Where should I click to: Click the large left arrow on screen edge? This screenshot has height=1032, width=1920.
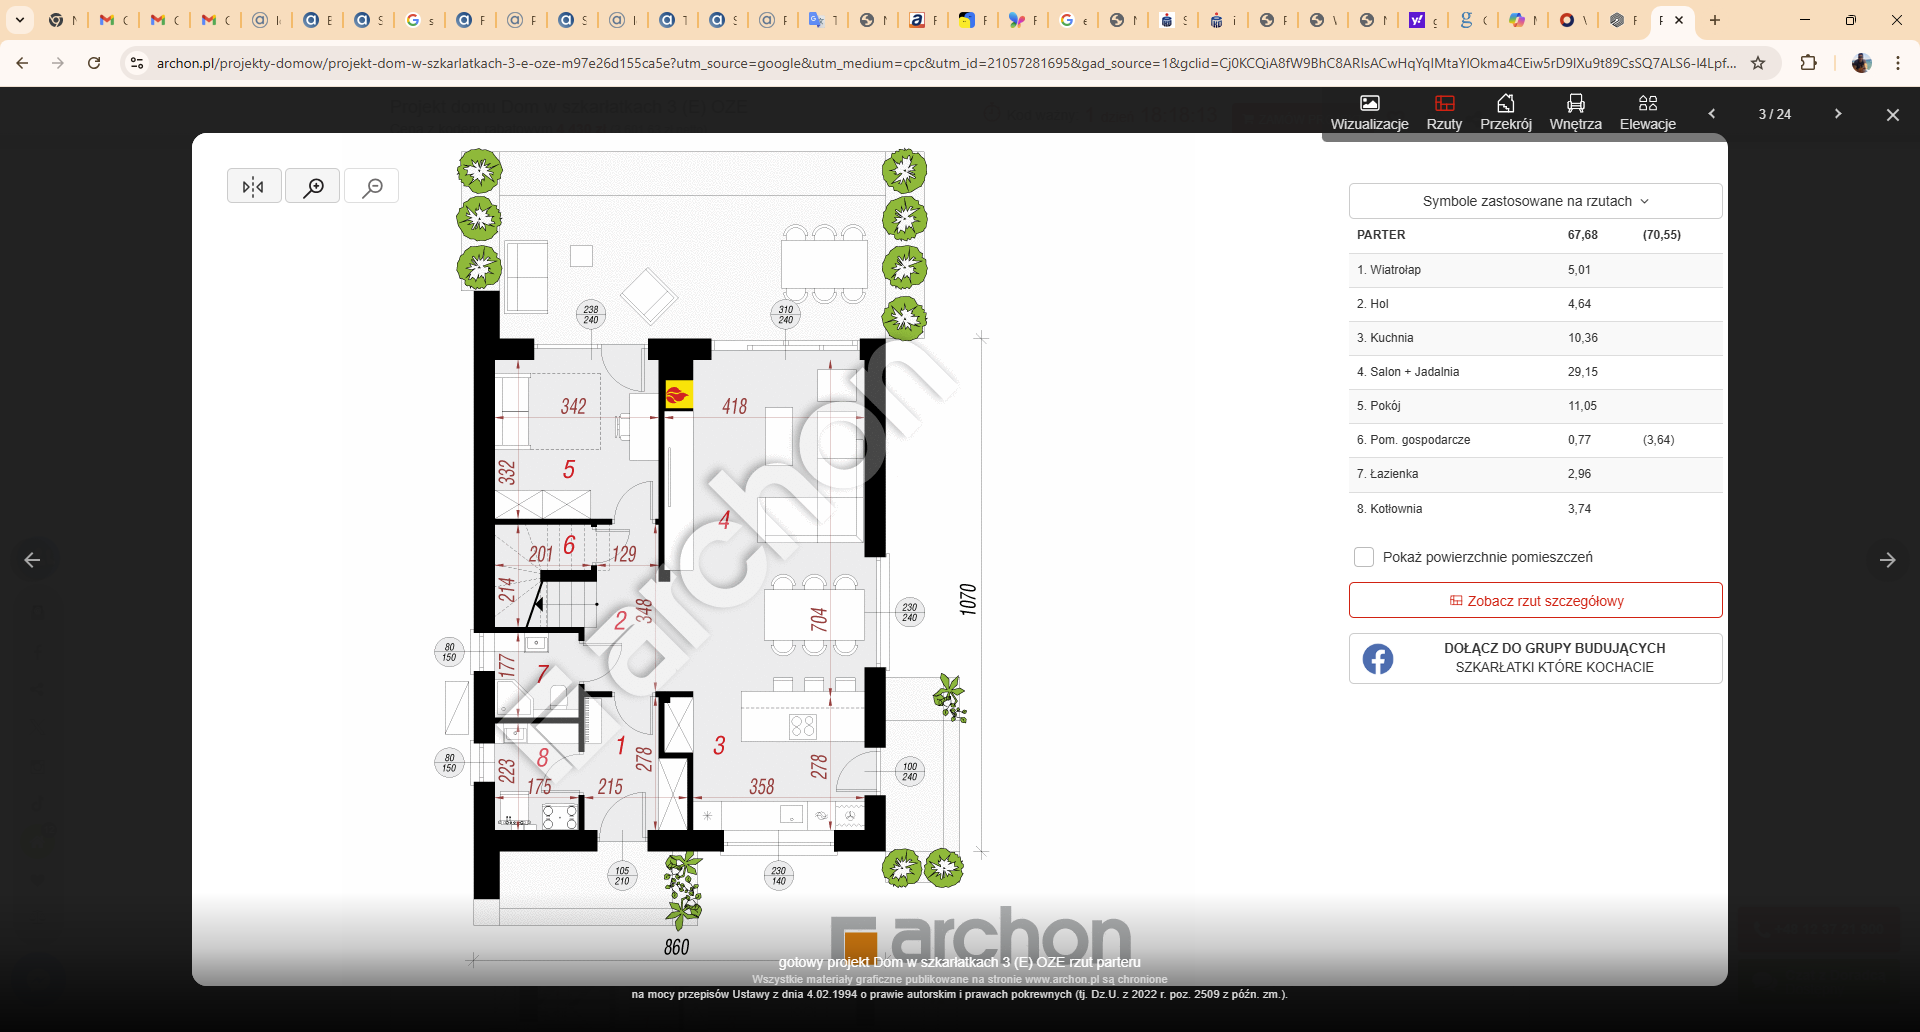32,560
